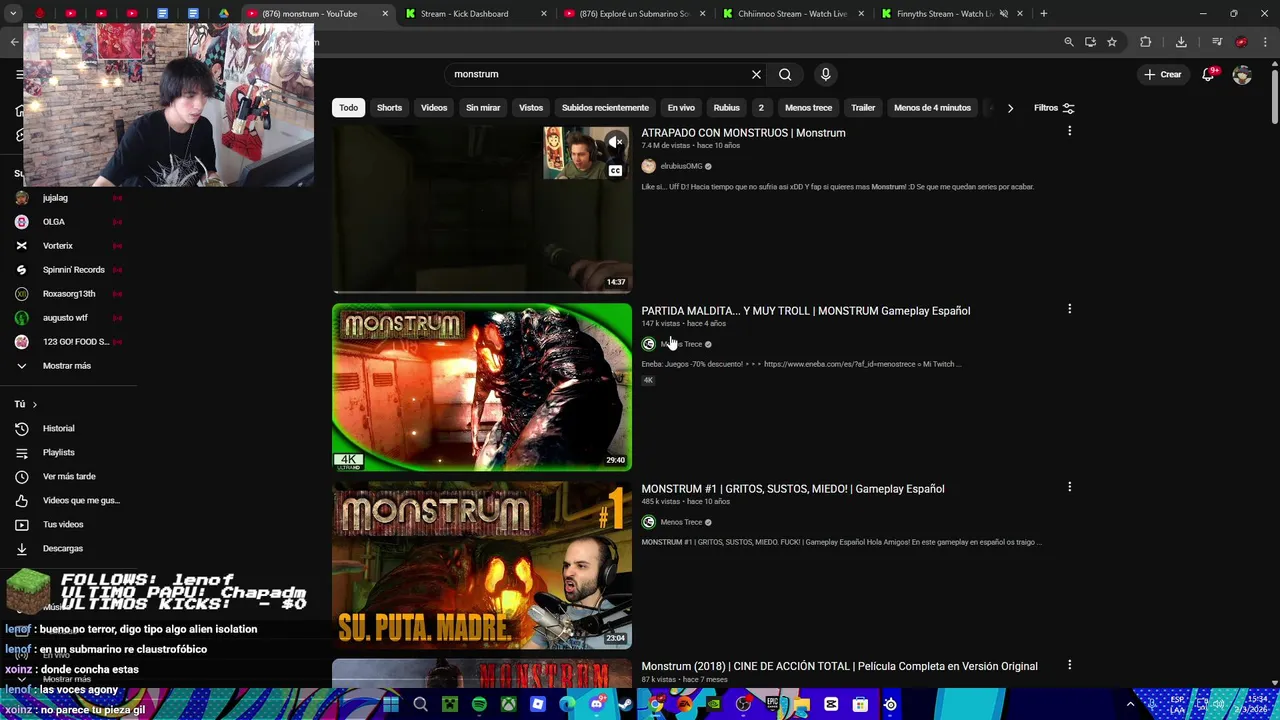
Task: Open a new browser tab
Action: point(1043,14)
